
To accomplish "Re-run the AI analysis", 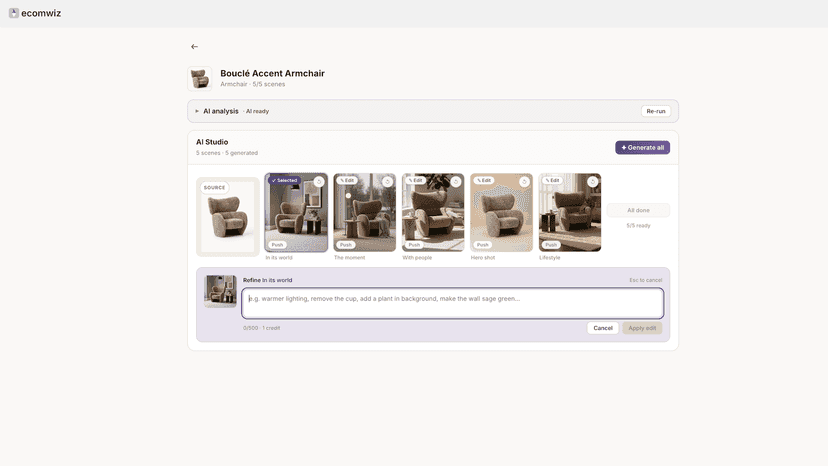I will pos(656,111).
